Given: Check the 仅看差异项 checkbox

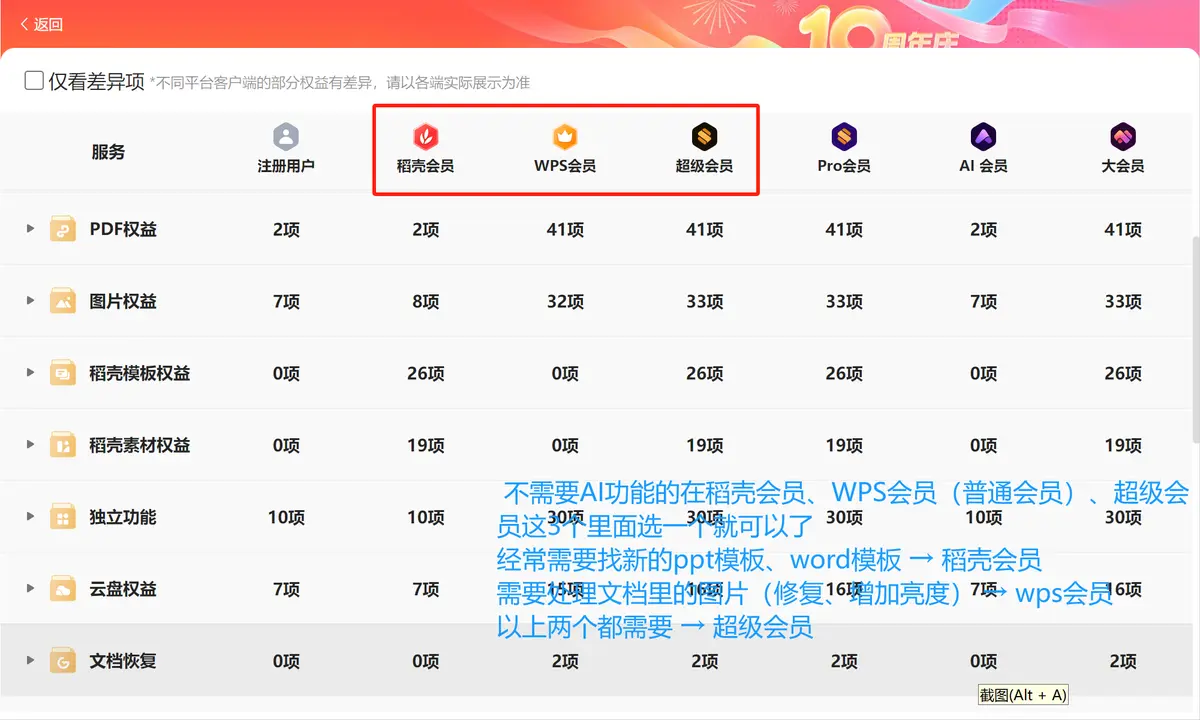Looking at the screenshot, I should coord(34,80).
